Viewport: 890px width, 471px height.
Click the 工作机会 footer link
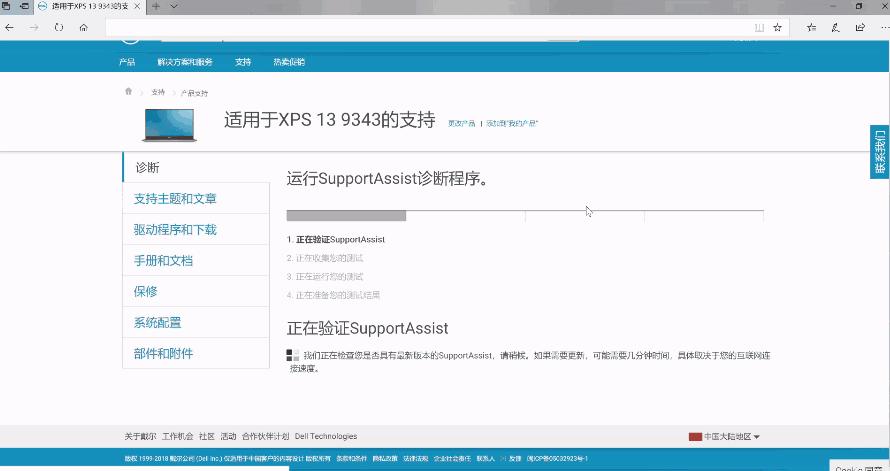[x=178, y=436]
